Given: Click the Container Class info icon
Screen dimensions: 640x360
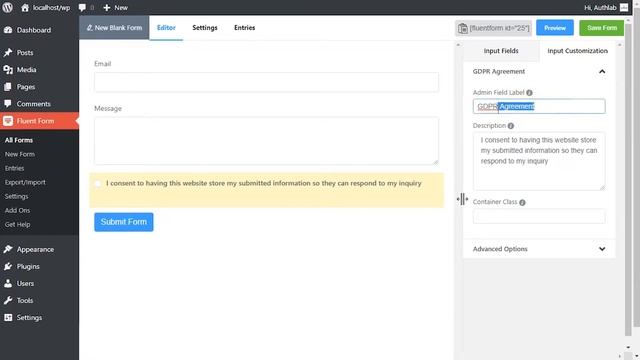Looking at the screenshot, I should (x=522, y=202).
